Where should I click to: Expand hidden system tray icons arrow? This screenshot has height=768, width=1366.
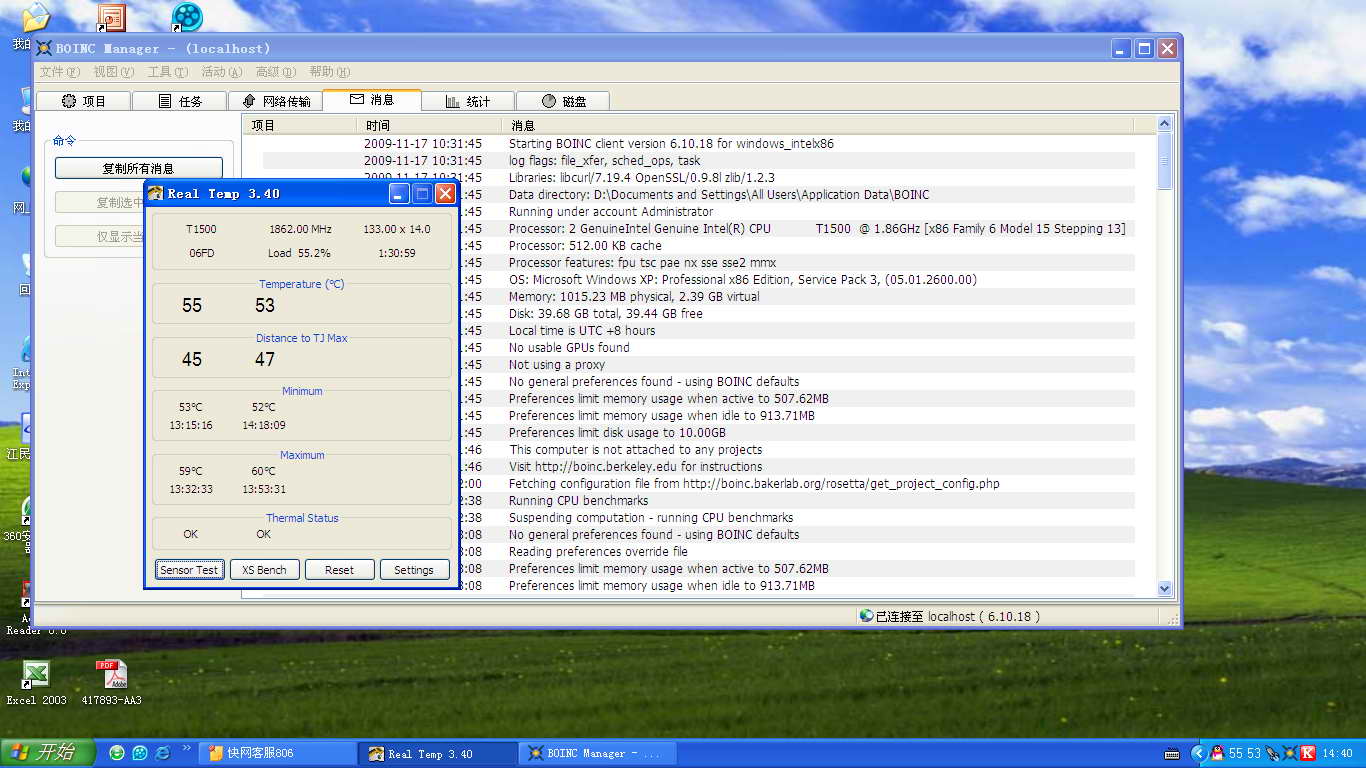(1199, 753)
